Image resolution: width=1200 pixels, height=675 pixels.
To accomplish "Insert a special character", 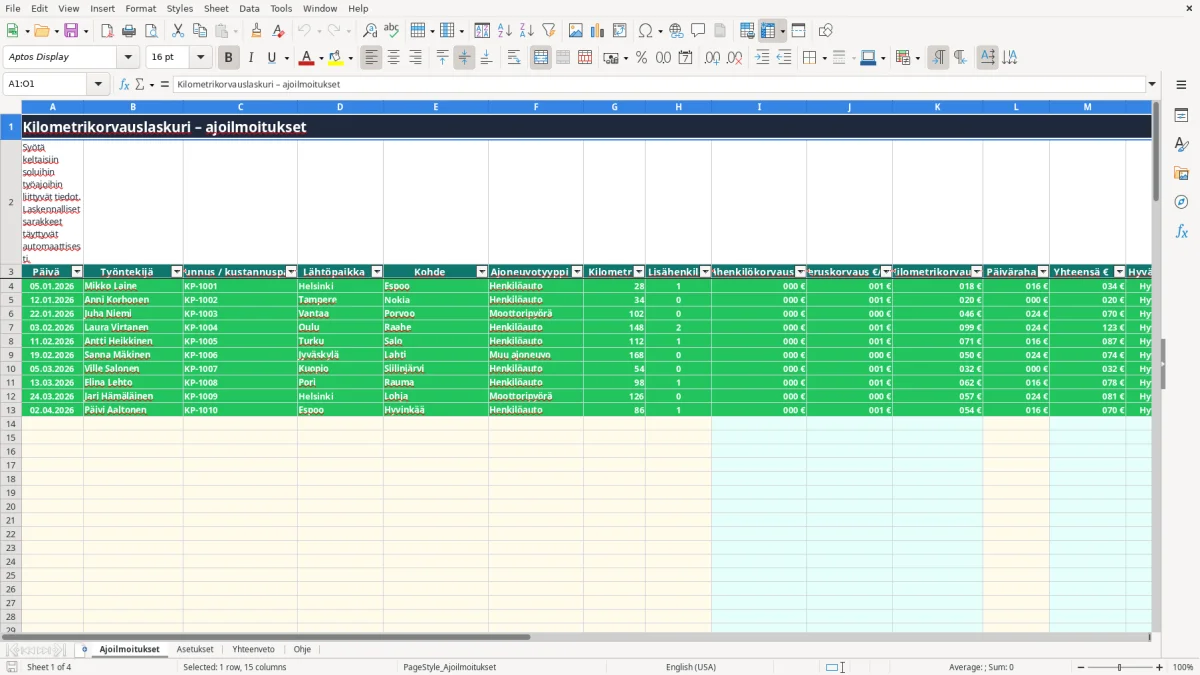I will click(x=645, y=31).
